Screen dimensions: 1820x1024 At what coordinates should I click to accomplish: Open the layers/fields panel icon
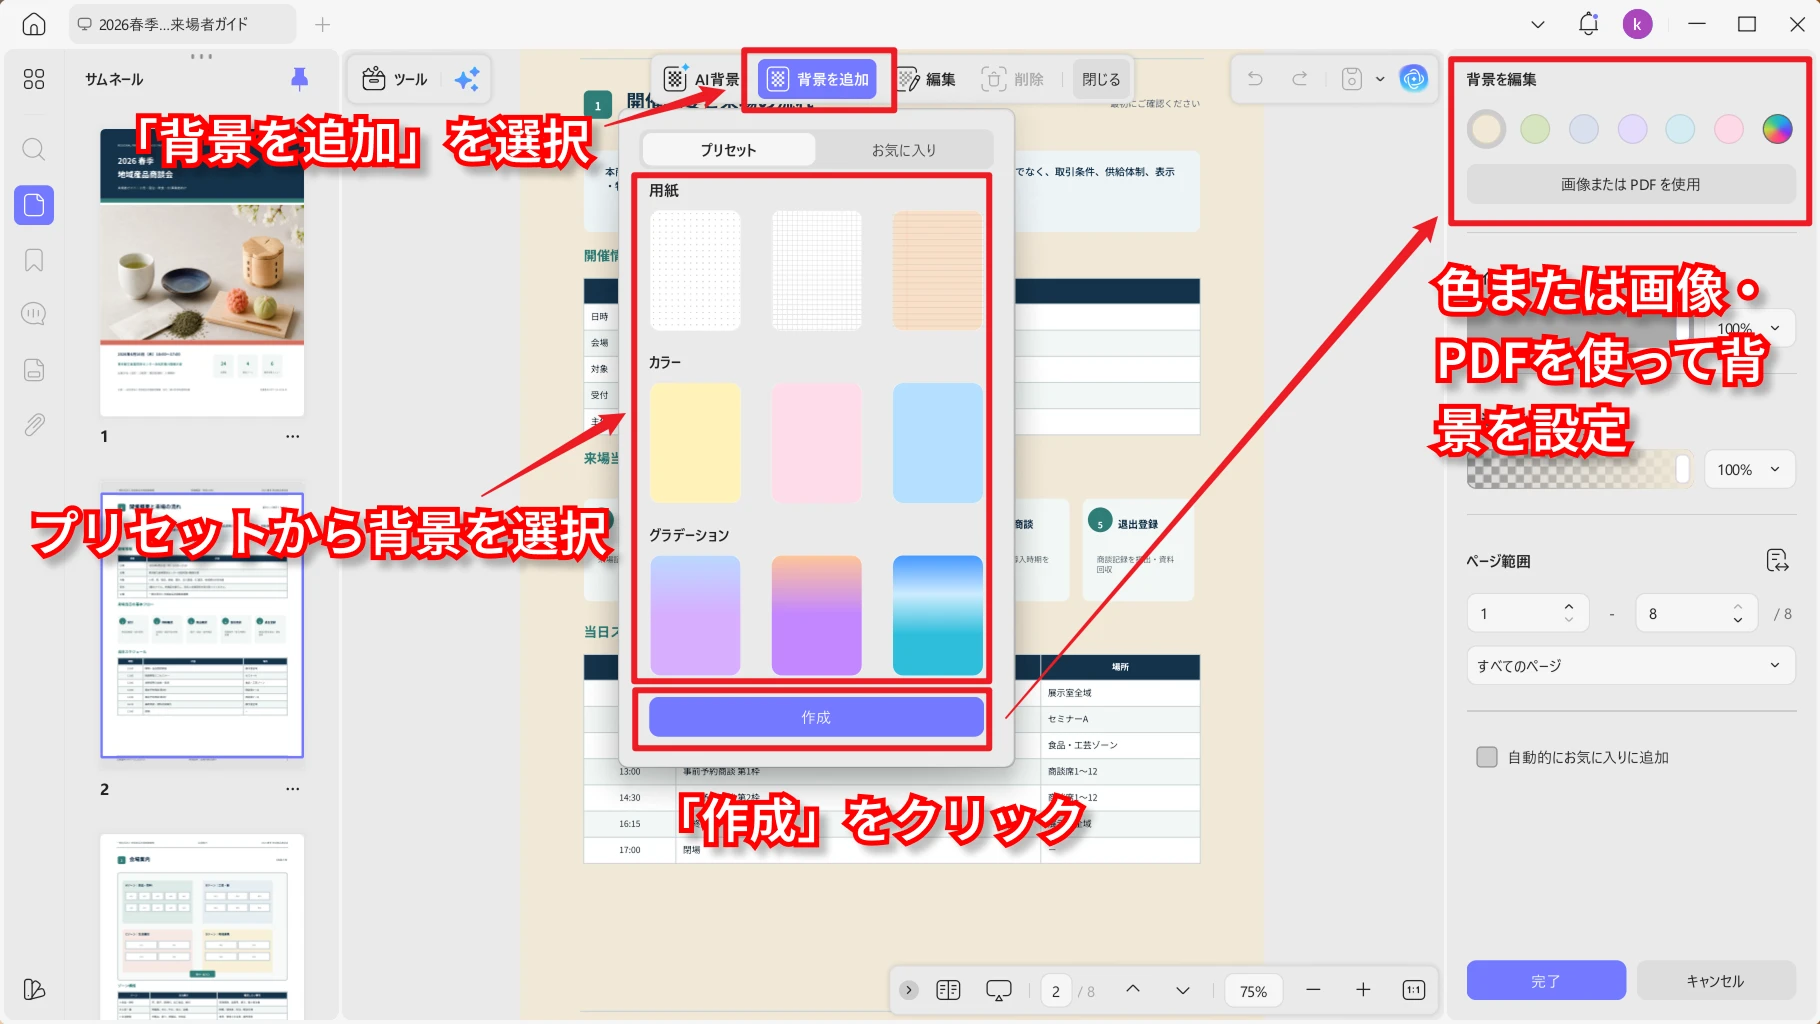[x=34, y=369]
